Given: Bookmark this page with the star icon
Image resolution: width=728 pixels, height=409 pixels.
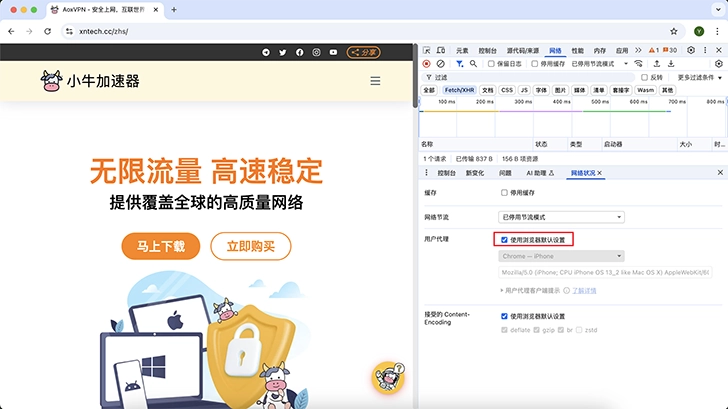Looking at the screenshot, I should 674,31.
